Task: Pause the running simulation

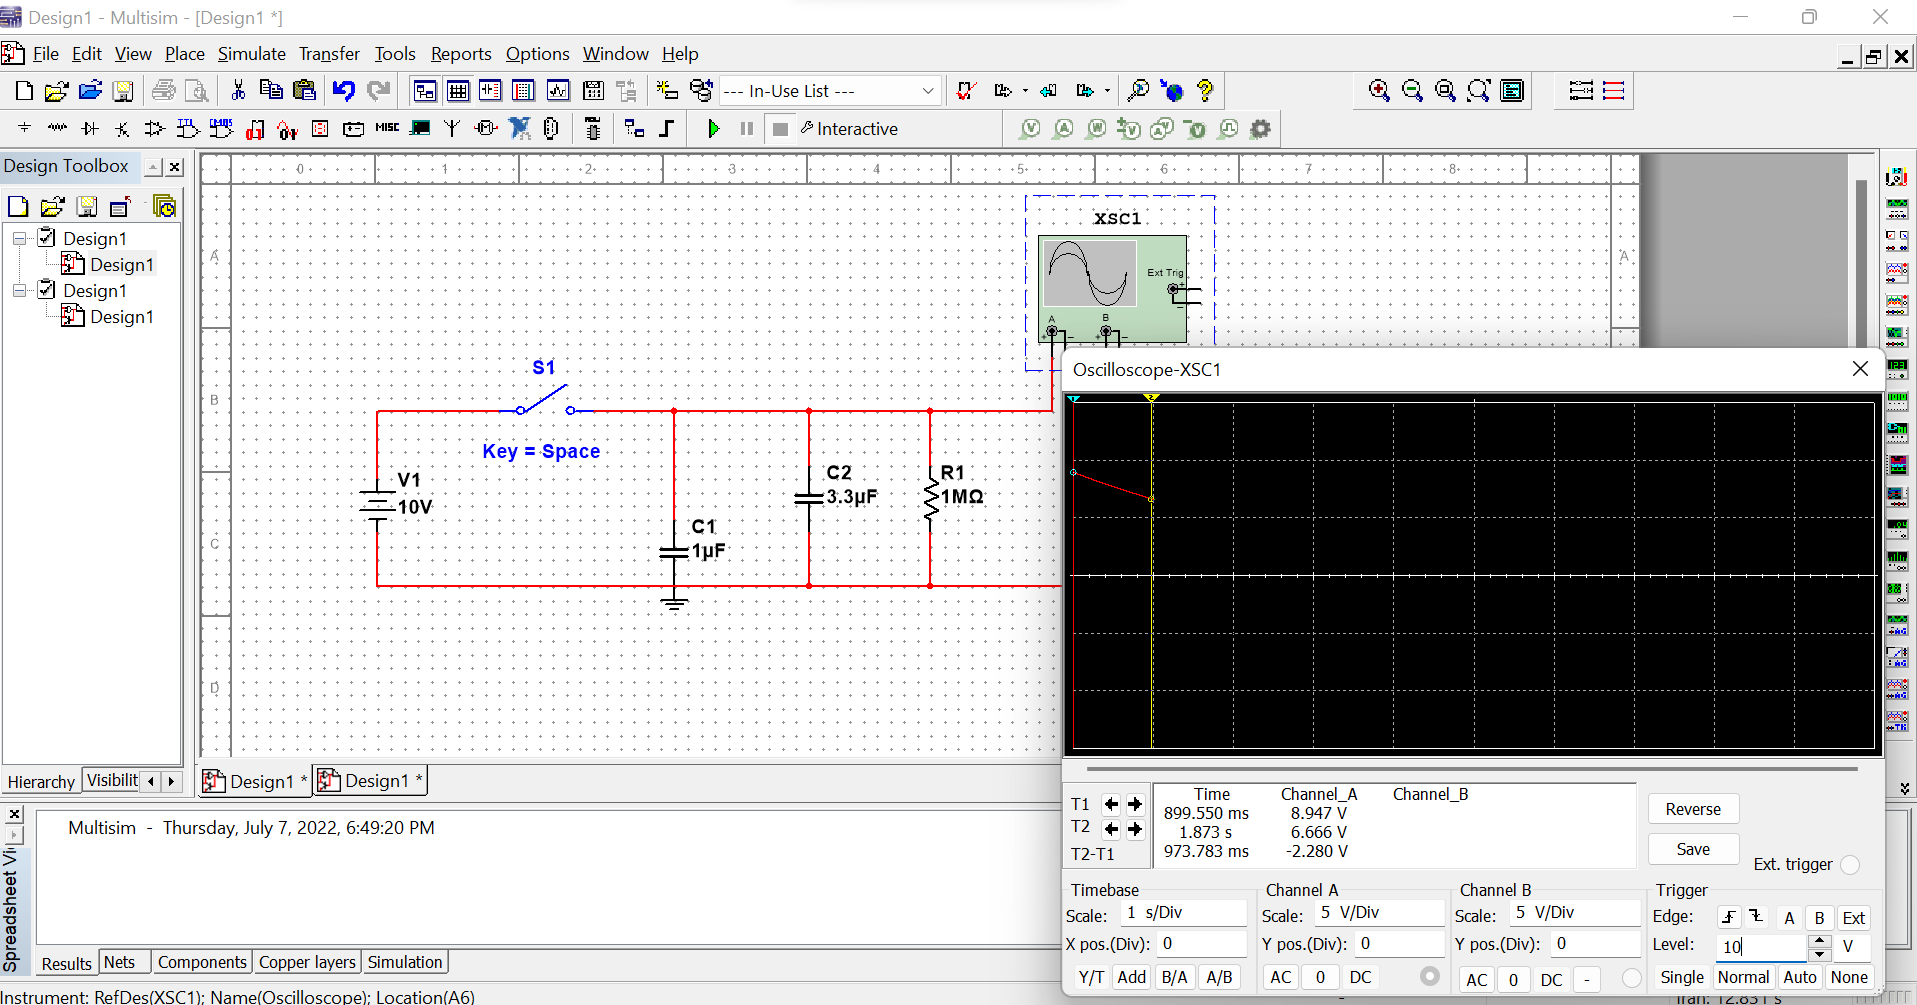Action: coord(745,128)
